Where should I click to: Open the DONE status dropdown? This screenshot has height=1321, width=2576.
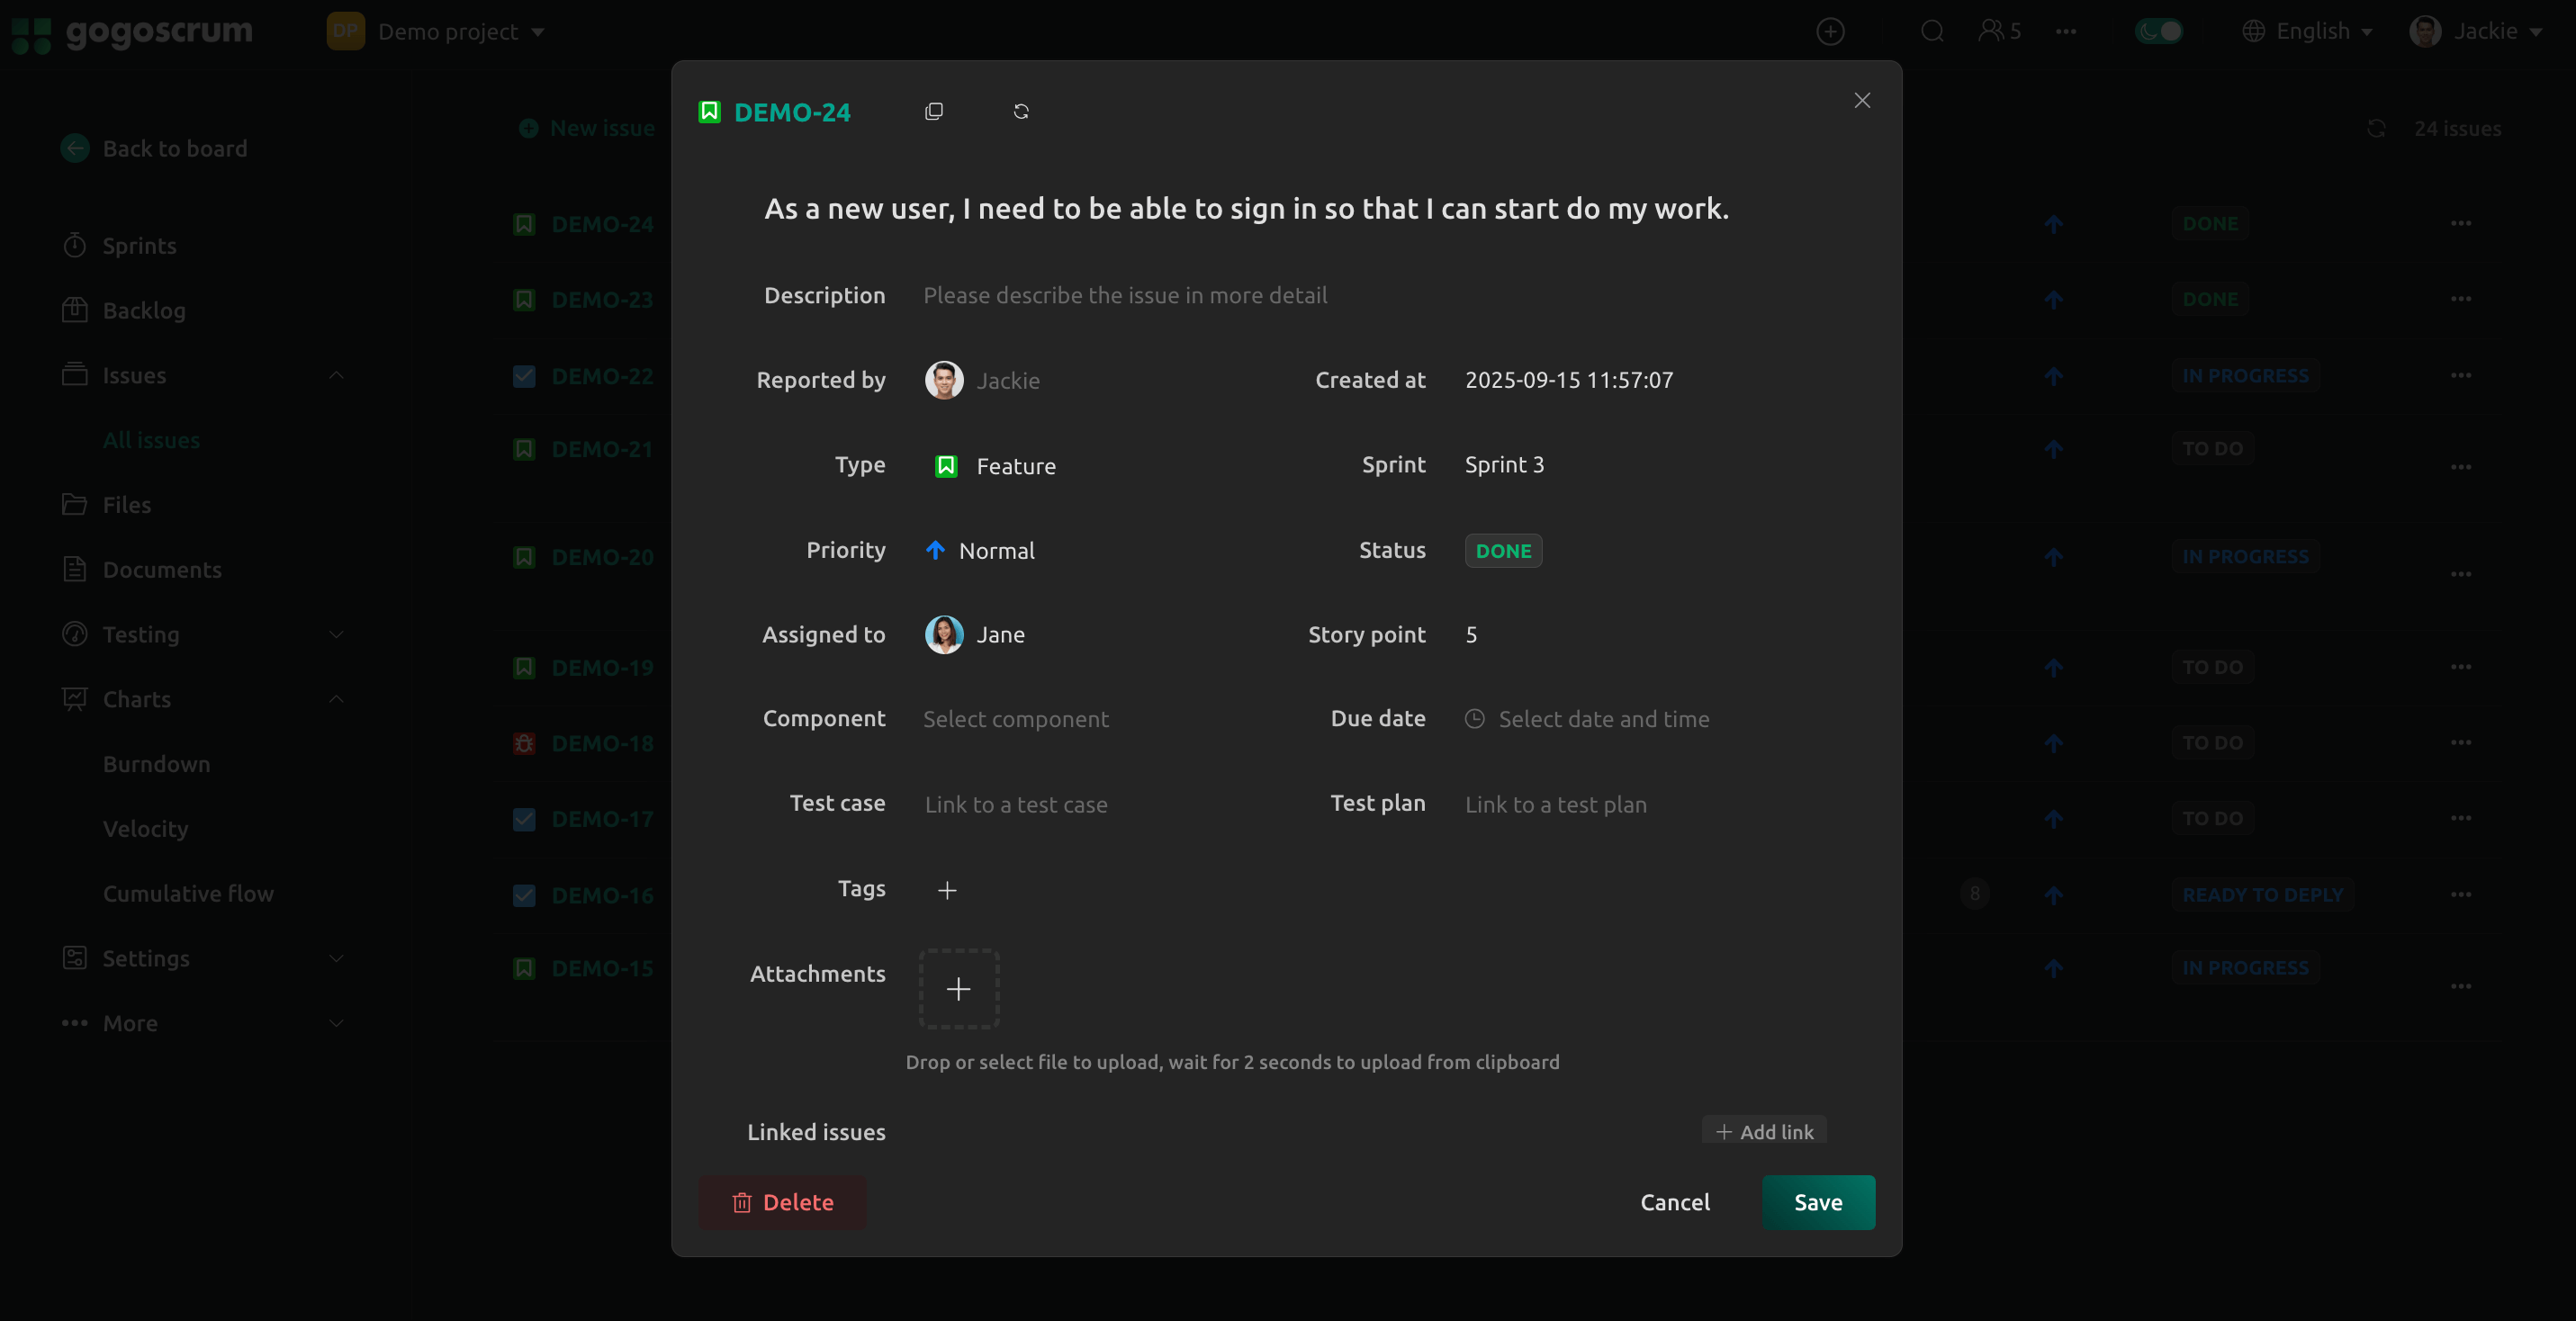(x=1503, y=551)
